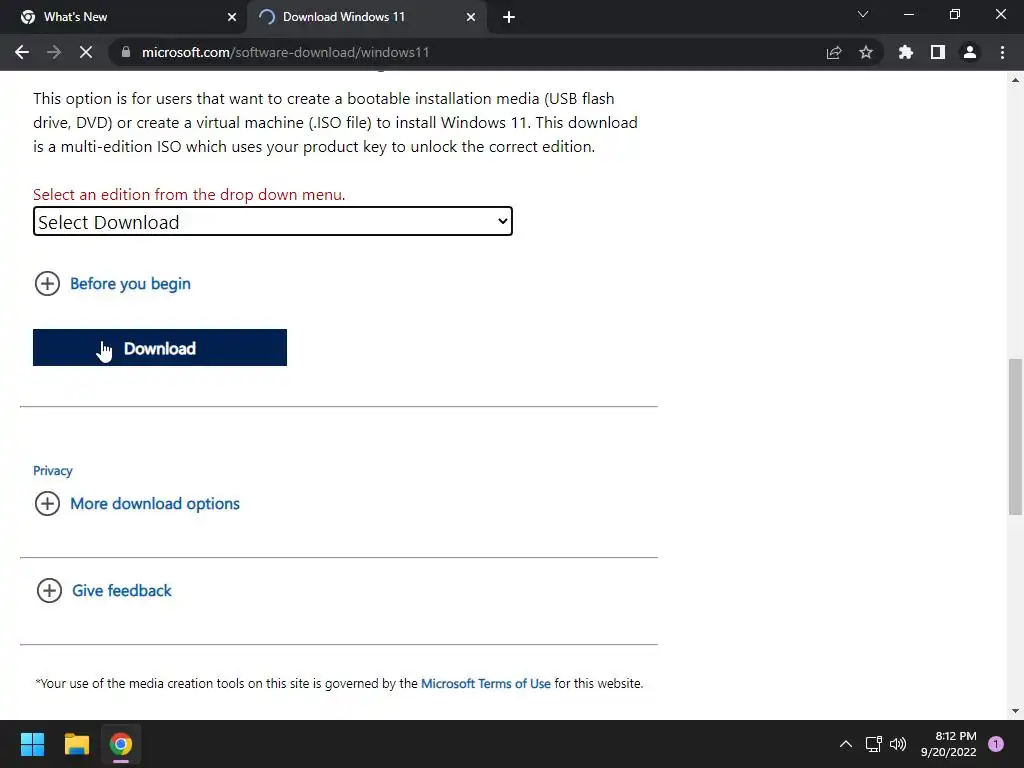Click the scrollbar up arrow
The image size is (1024, 768).
1015,80
